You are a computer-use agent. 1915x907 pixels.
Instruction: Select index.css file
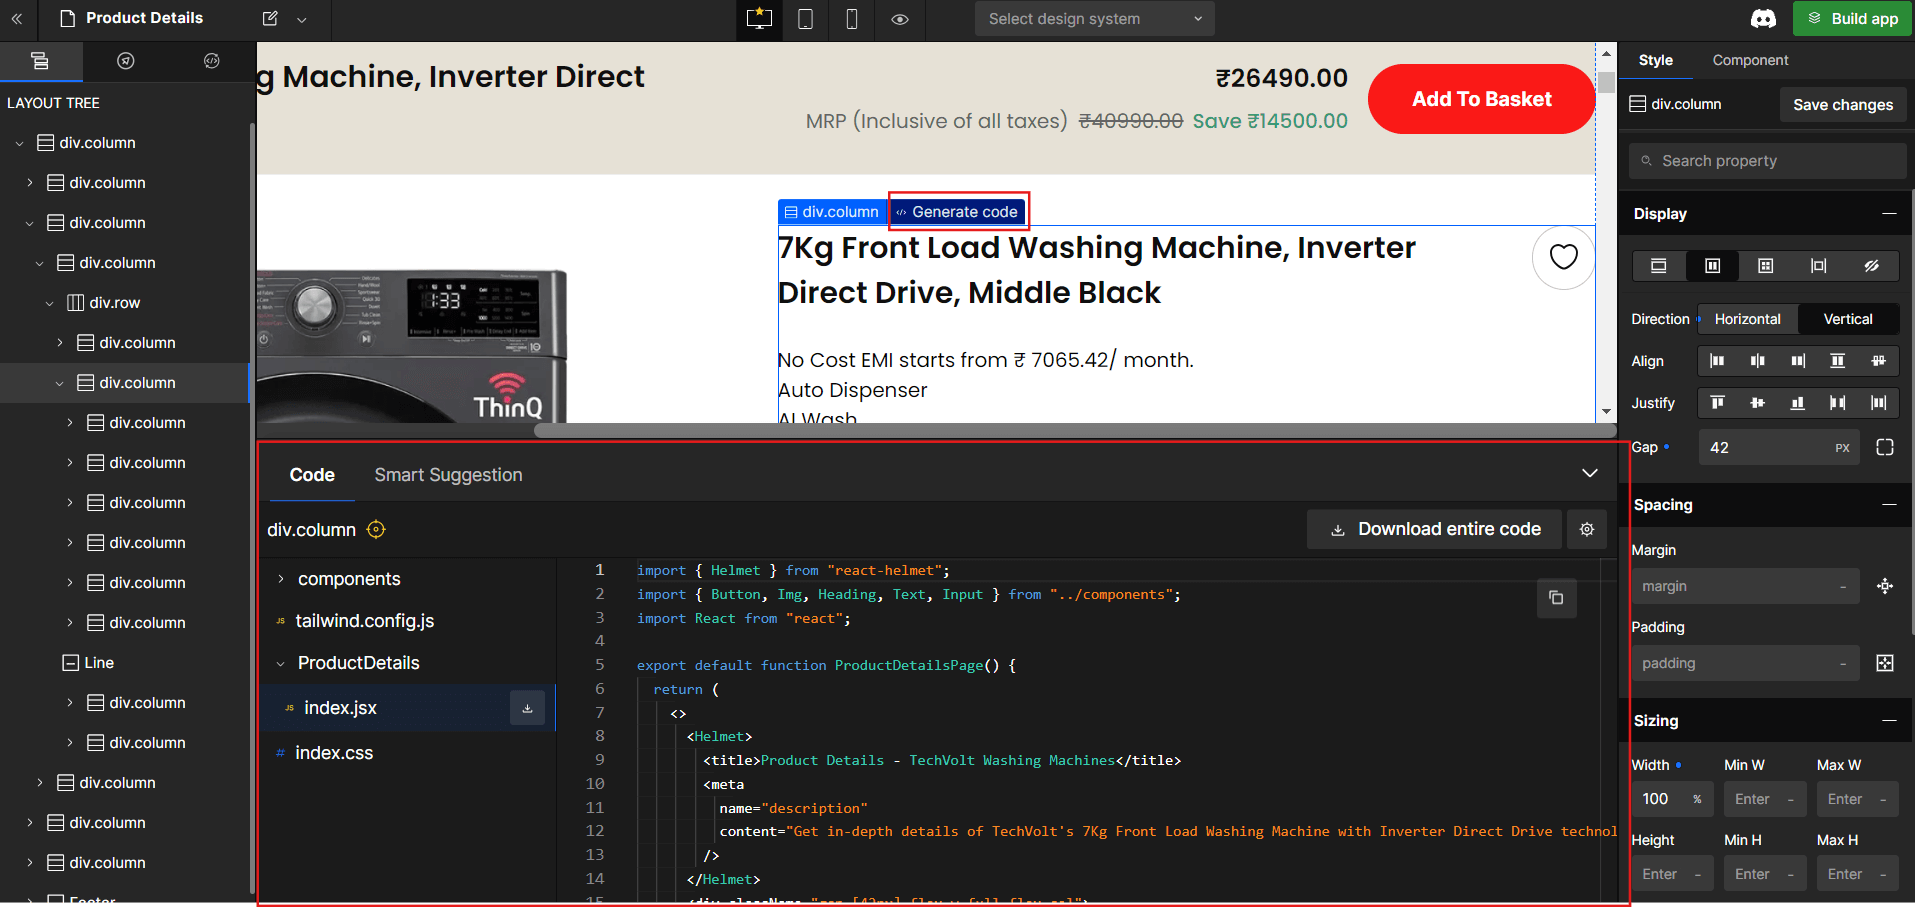coord(334,753)
